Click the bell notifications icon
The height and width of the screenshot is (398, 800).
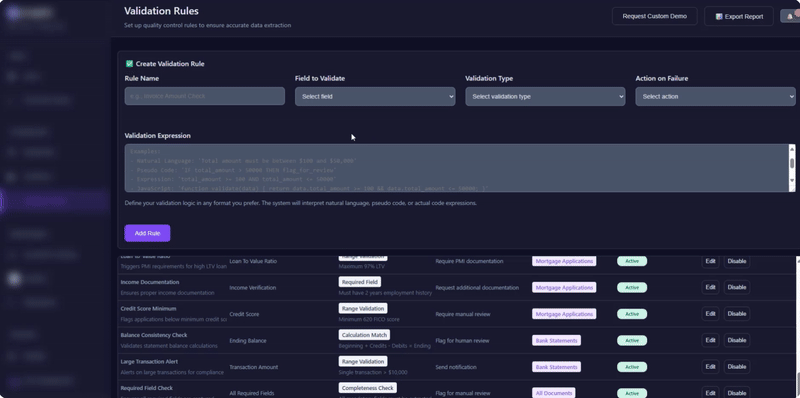click(790, 16)
